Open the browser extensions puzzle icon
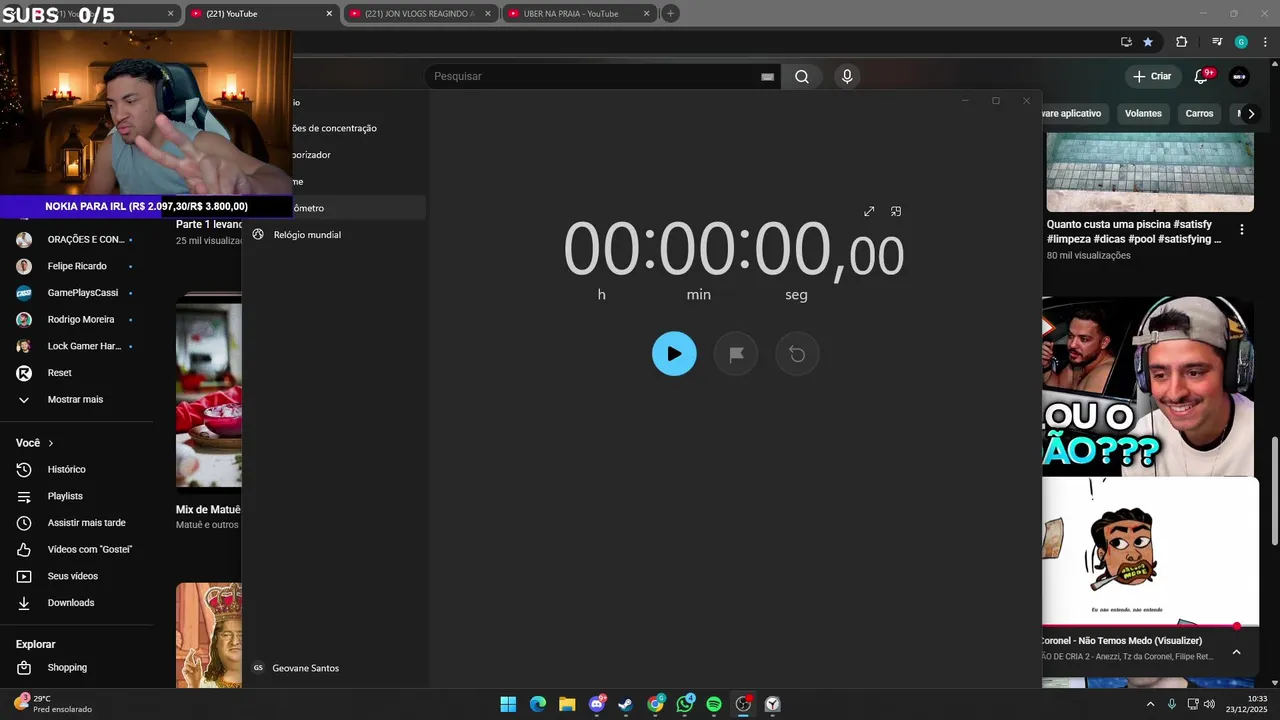Screen dimensions: 1280x720 (1181, 42)
